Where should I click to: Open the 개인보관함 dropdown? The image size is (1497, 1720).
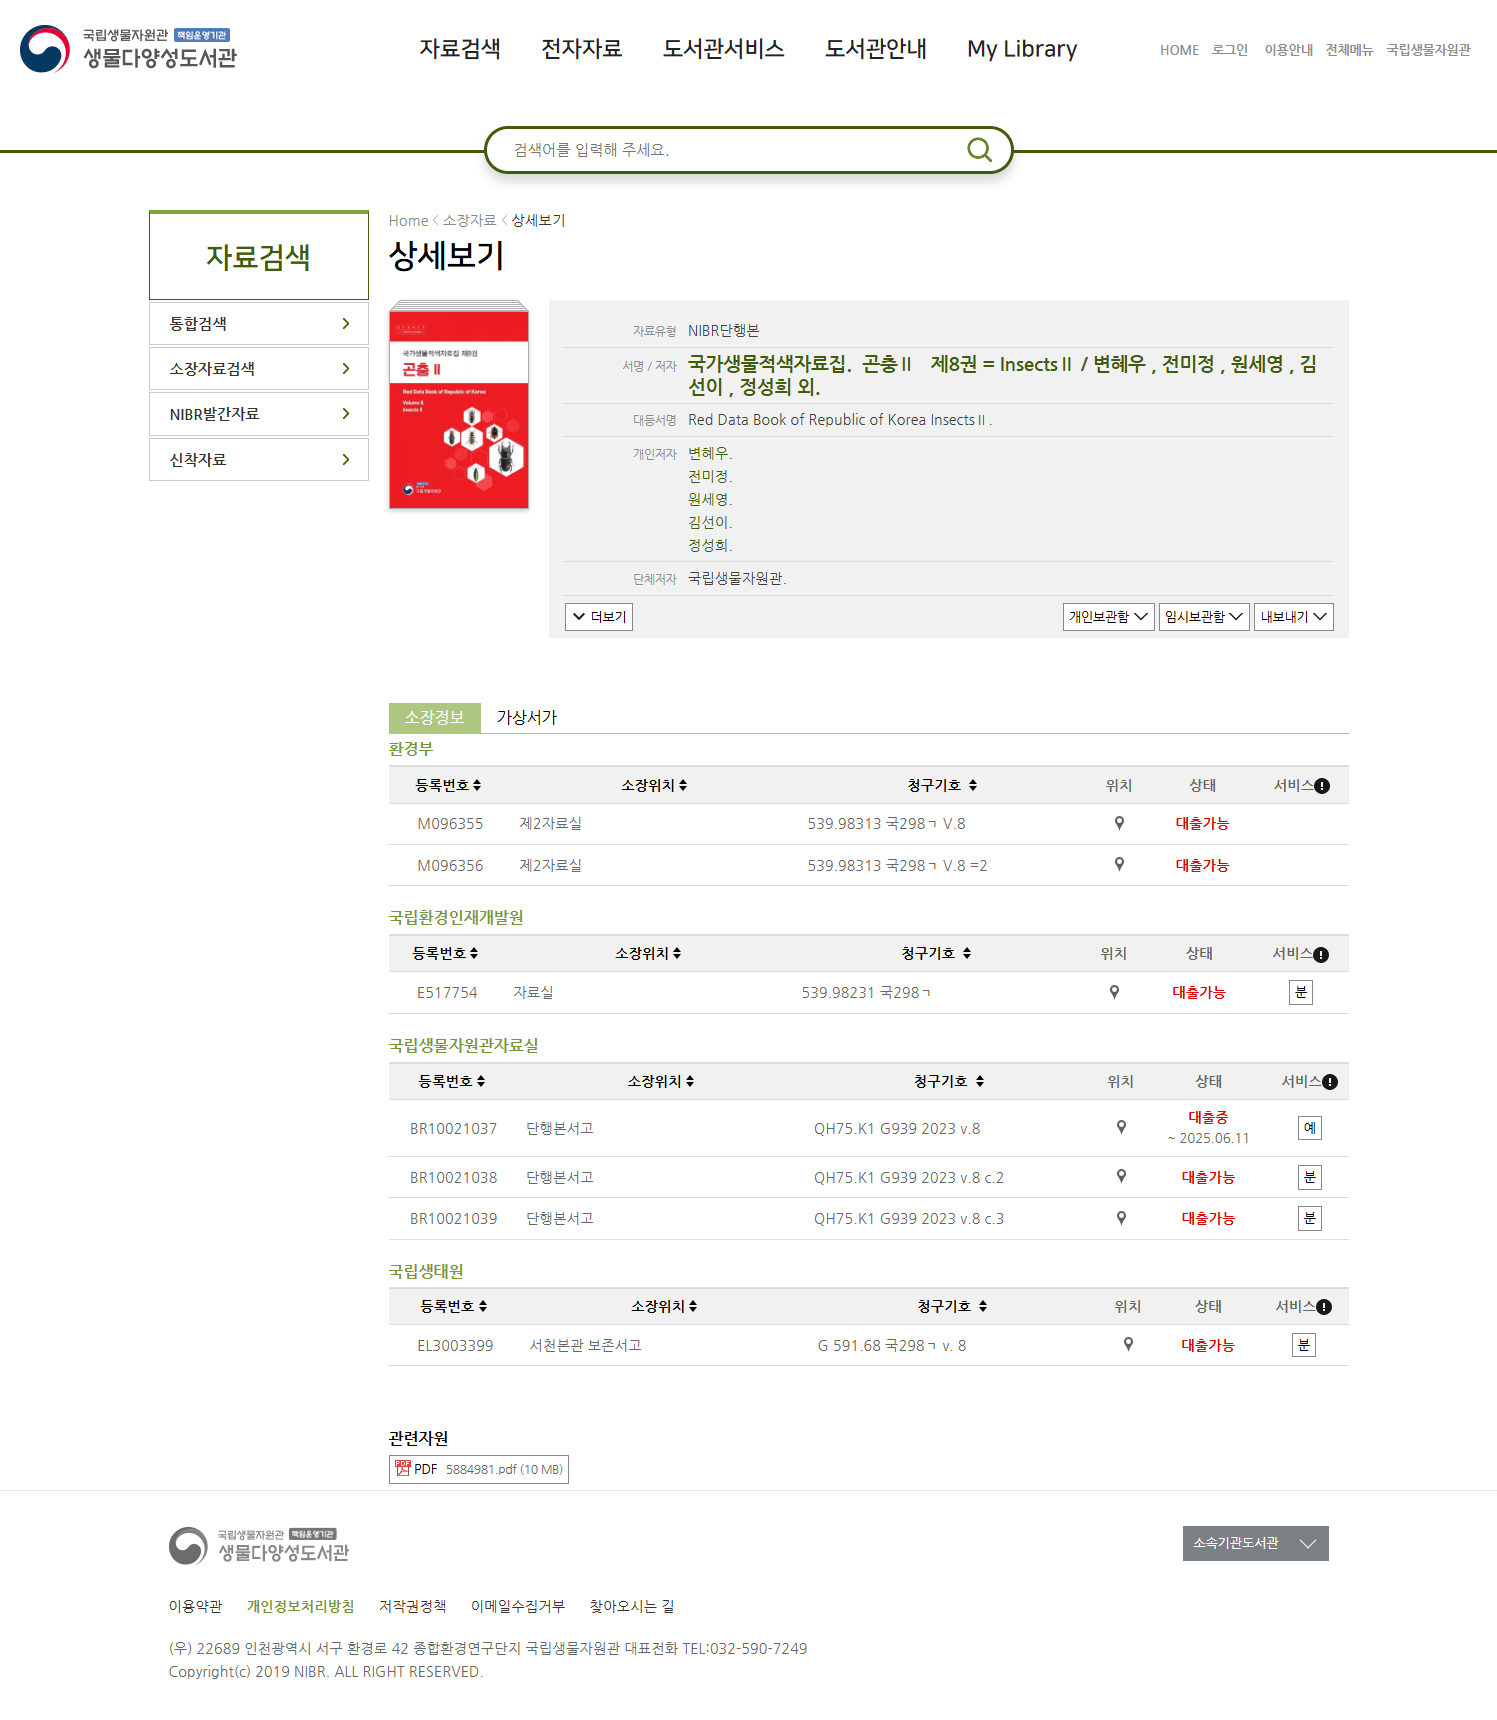[x=1108, y=617]
